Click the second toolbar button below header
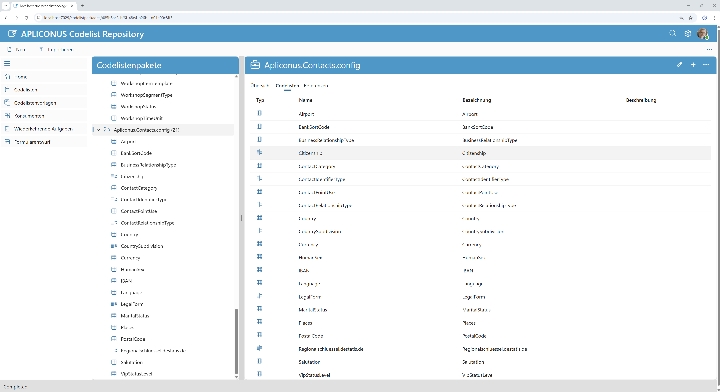 coord(56,49)
